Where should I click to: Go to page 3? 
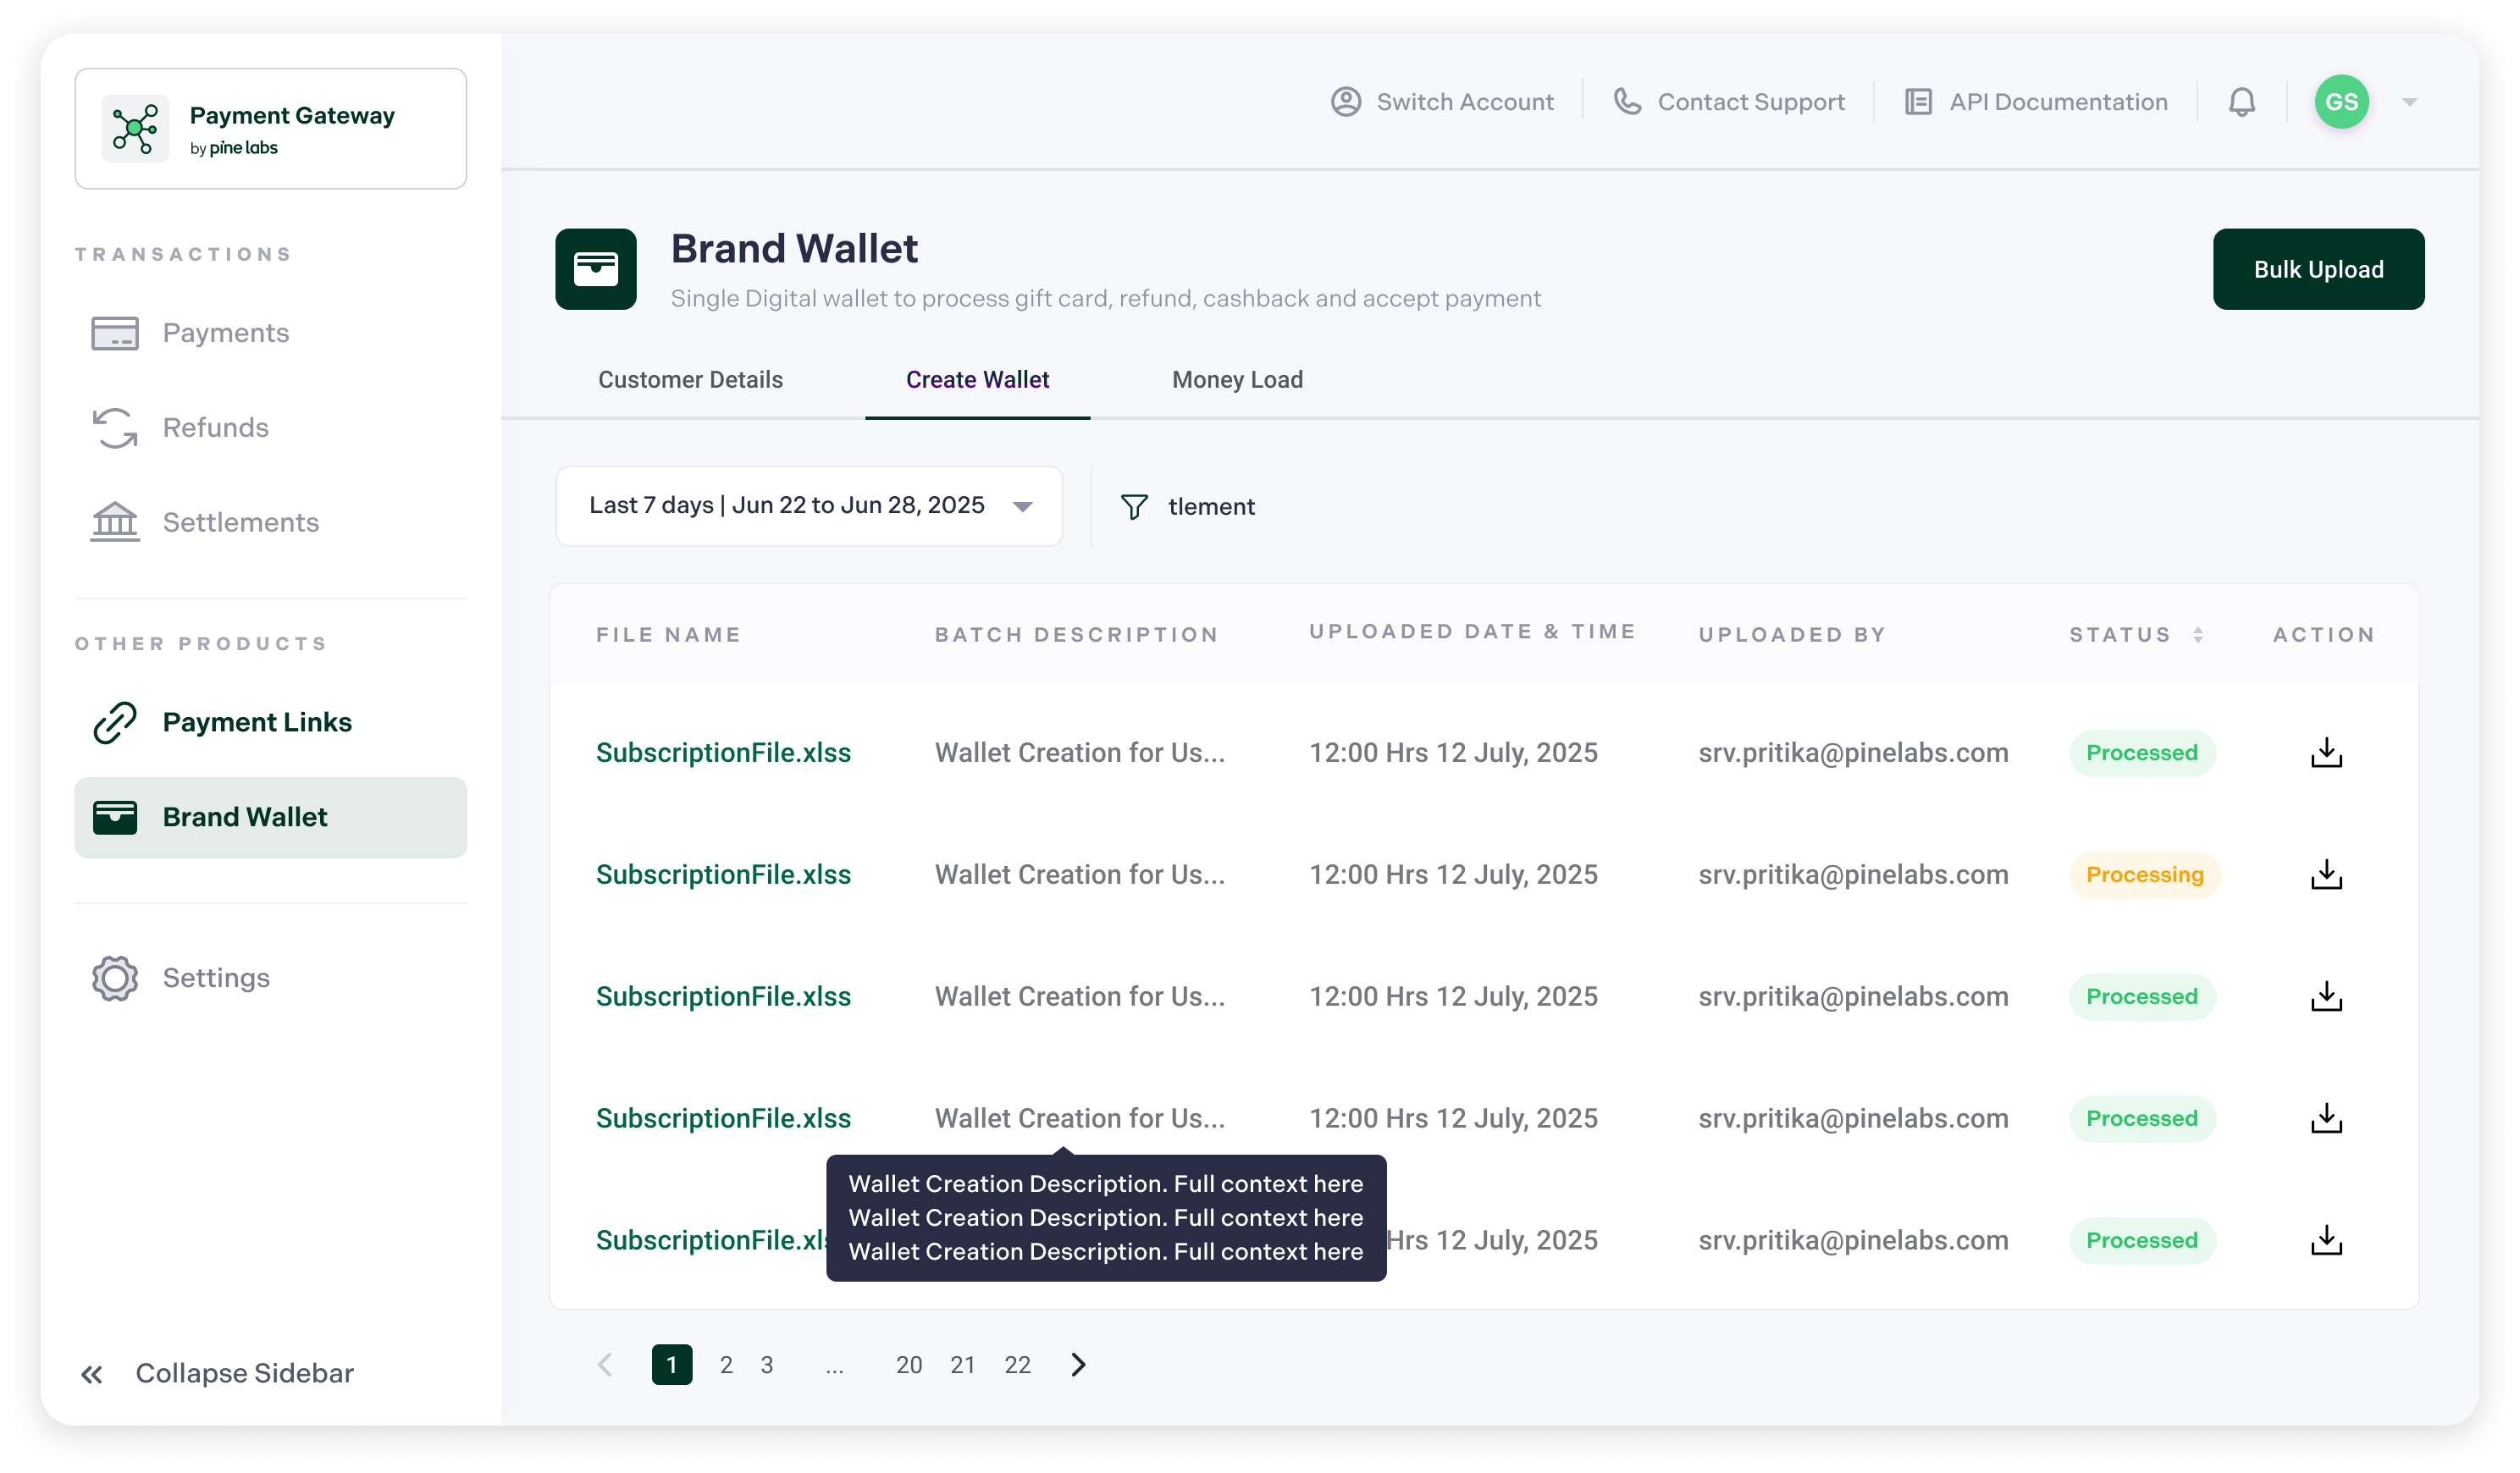pyautogui.click(x=767, y=1365)
